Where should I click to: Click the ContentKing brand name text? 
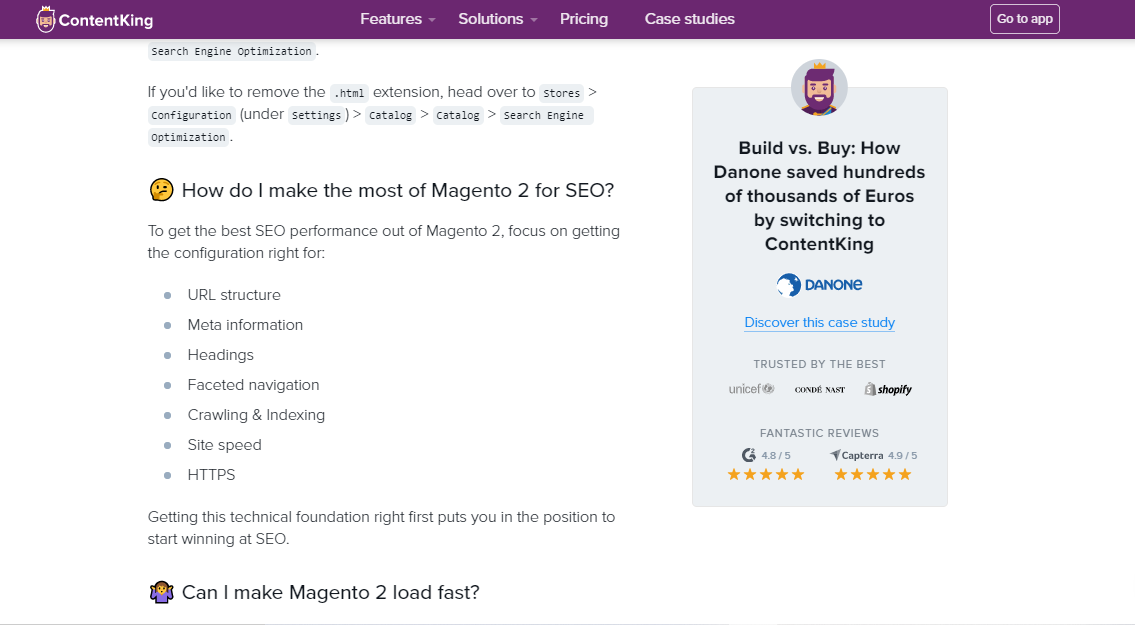click(x=106, y=20)
